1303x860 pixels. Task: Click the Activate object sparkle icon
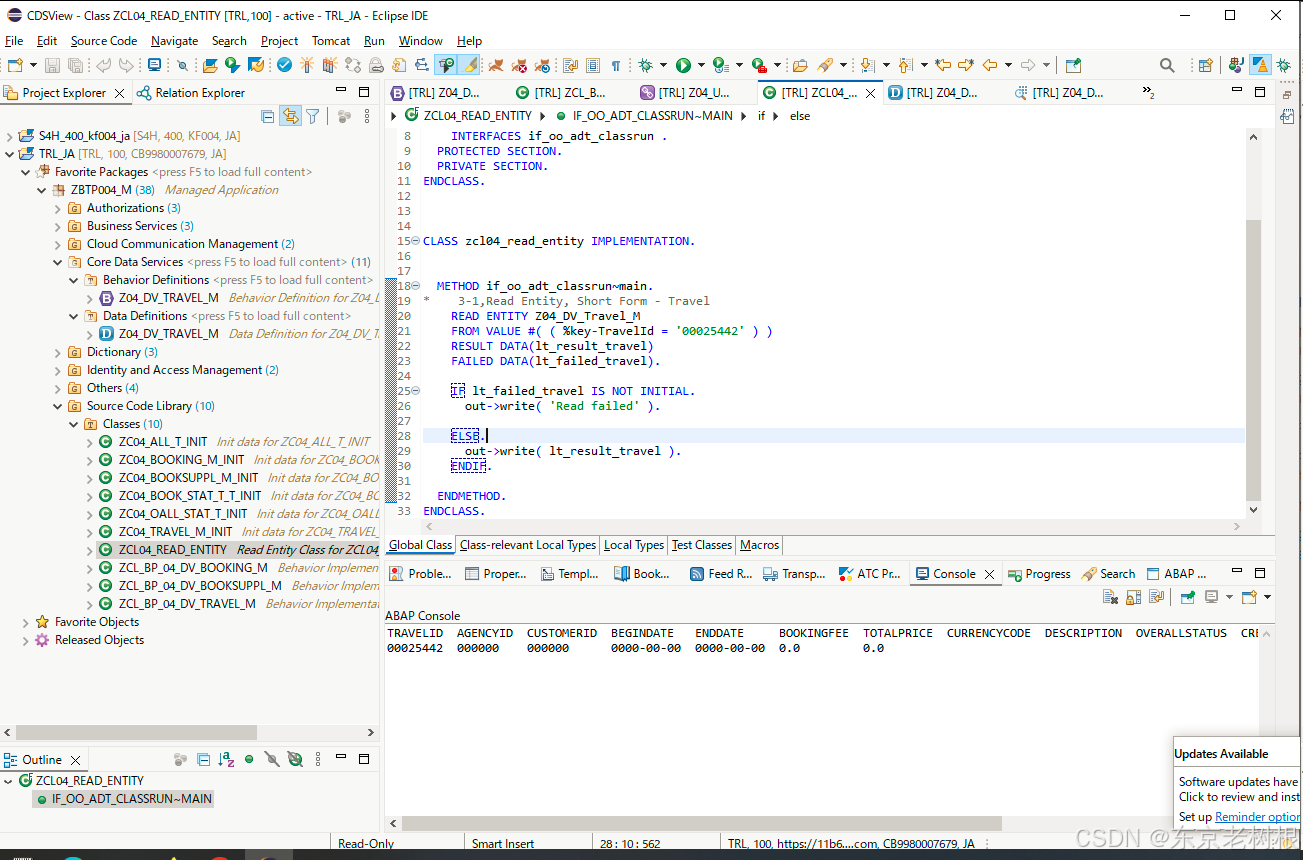307,65
